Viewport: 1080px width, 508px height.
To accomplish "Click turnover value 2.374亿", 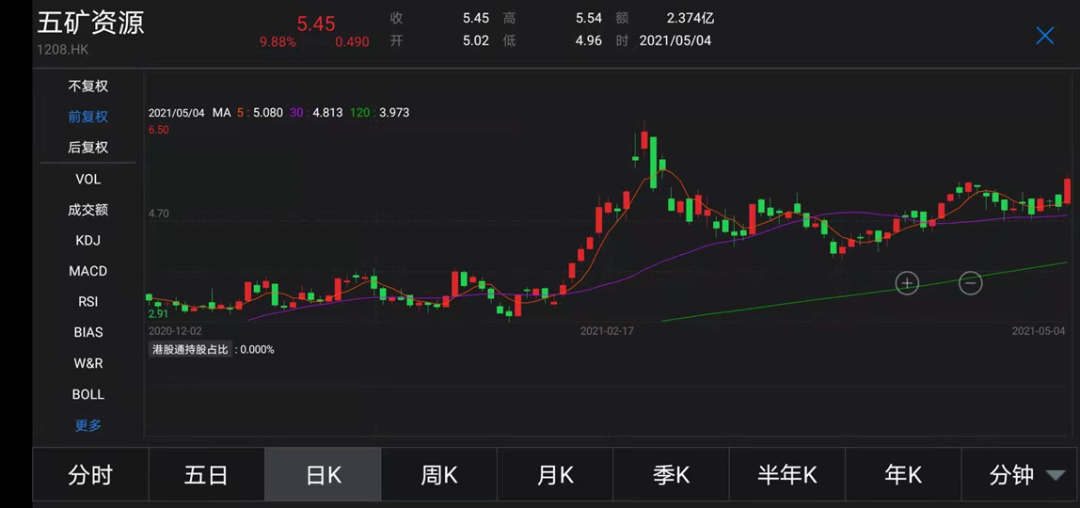I will [x=690, y=18].
